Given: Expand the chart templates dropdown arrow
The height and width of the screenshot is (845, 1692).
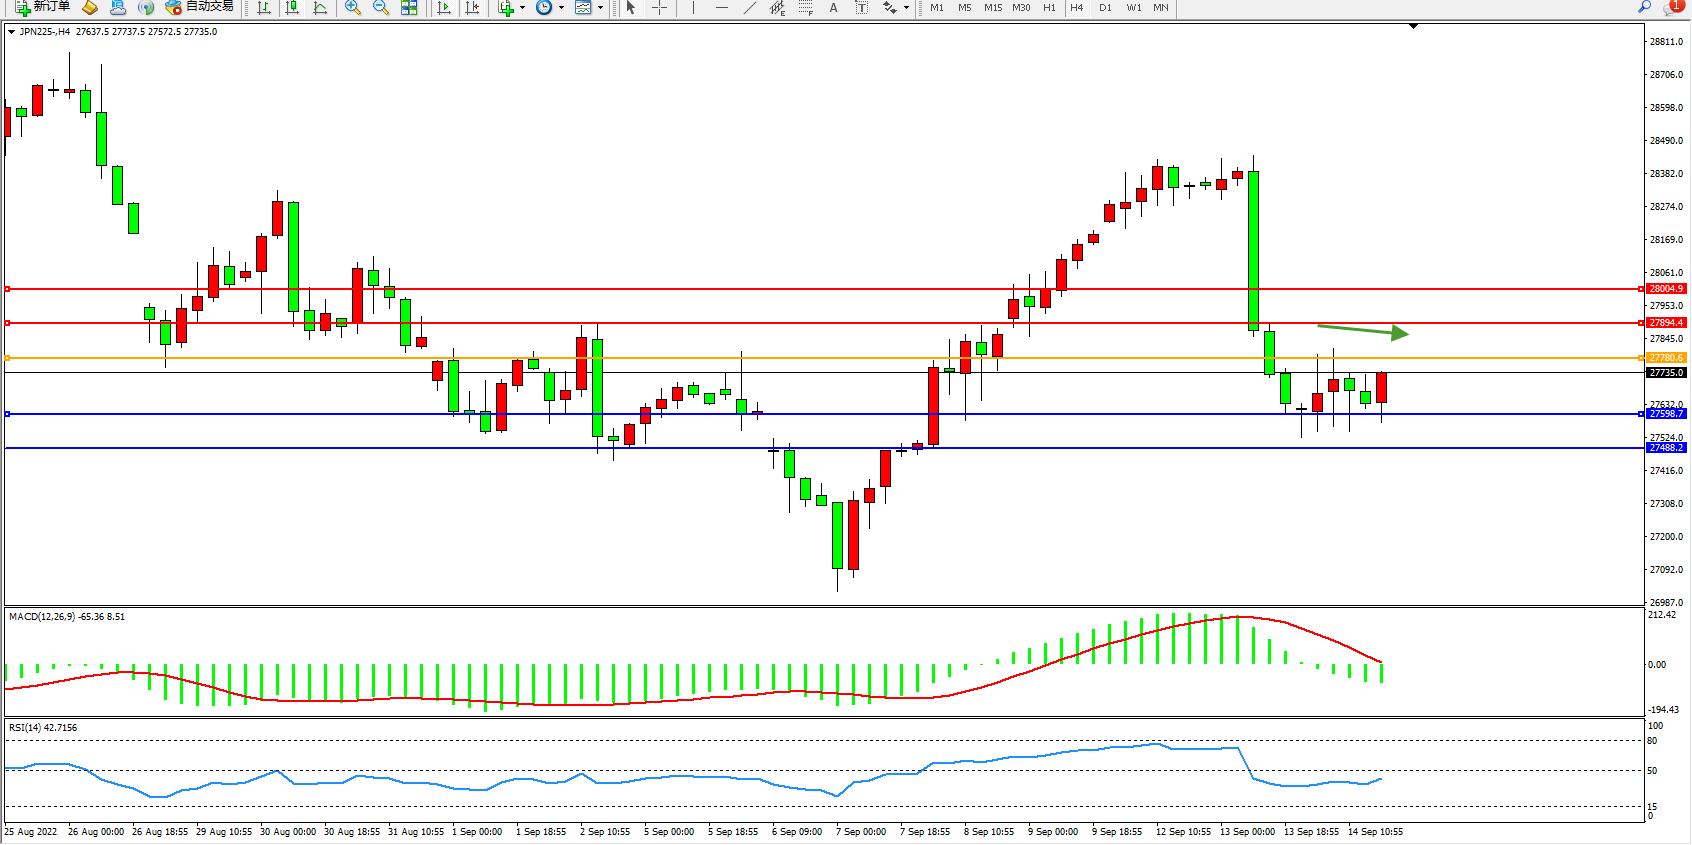Looking at the screenshot, I should (x=600, y=8).
